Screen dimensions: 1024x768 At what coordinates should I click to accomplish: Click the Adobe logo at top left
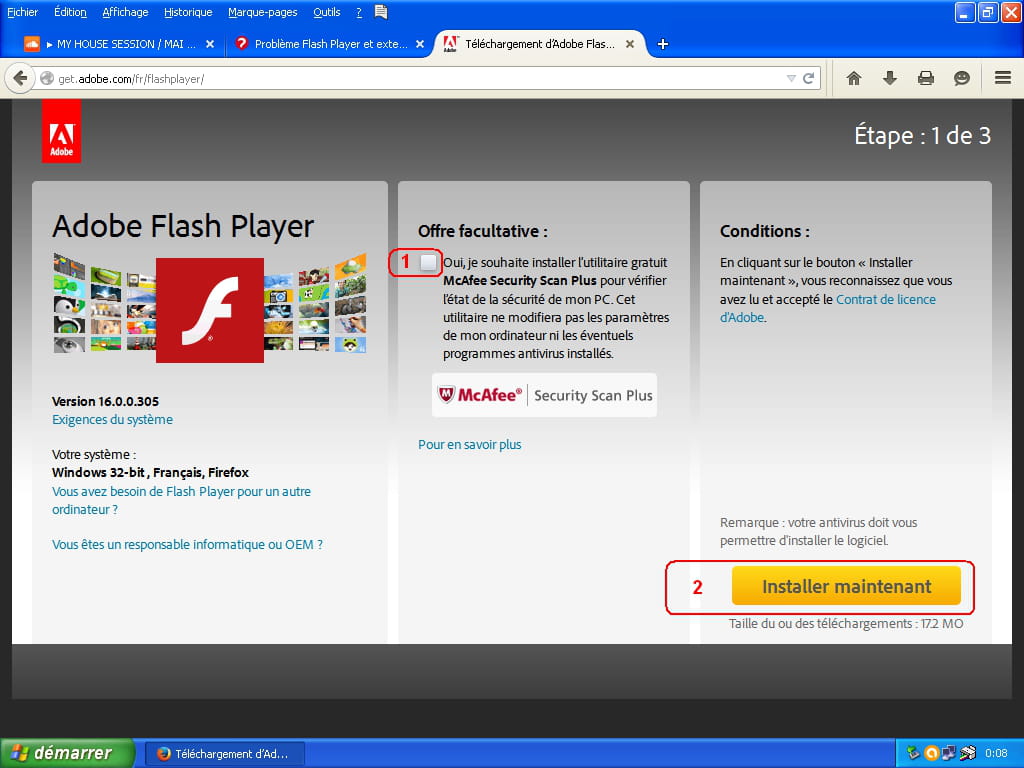[61, 131]
